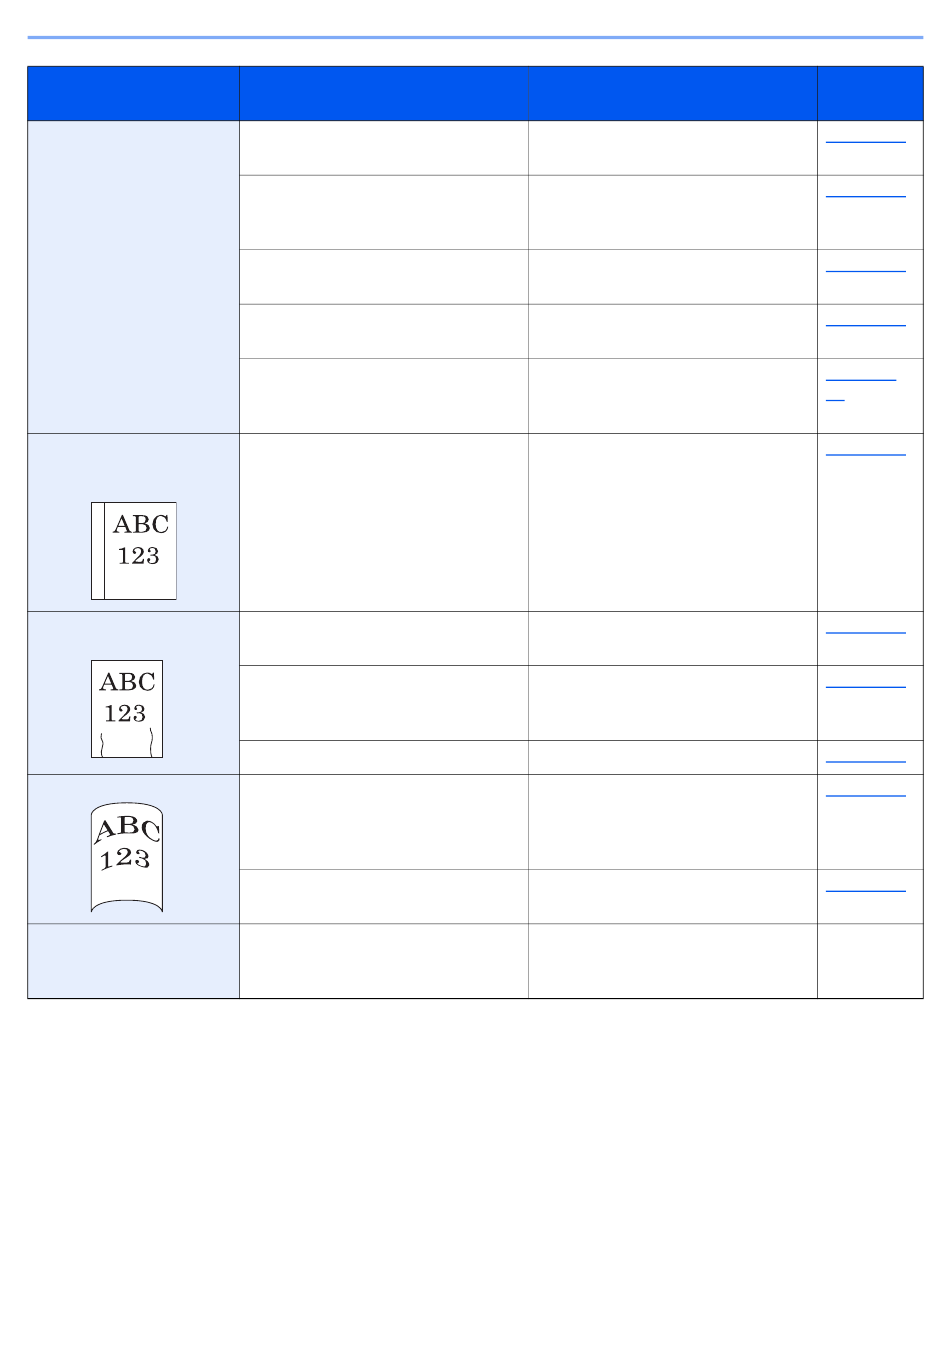Open the second reference link in the table
Viewport: 950px width, 1370px height.
click(x=865, y=196)
